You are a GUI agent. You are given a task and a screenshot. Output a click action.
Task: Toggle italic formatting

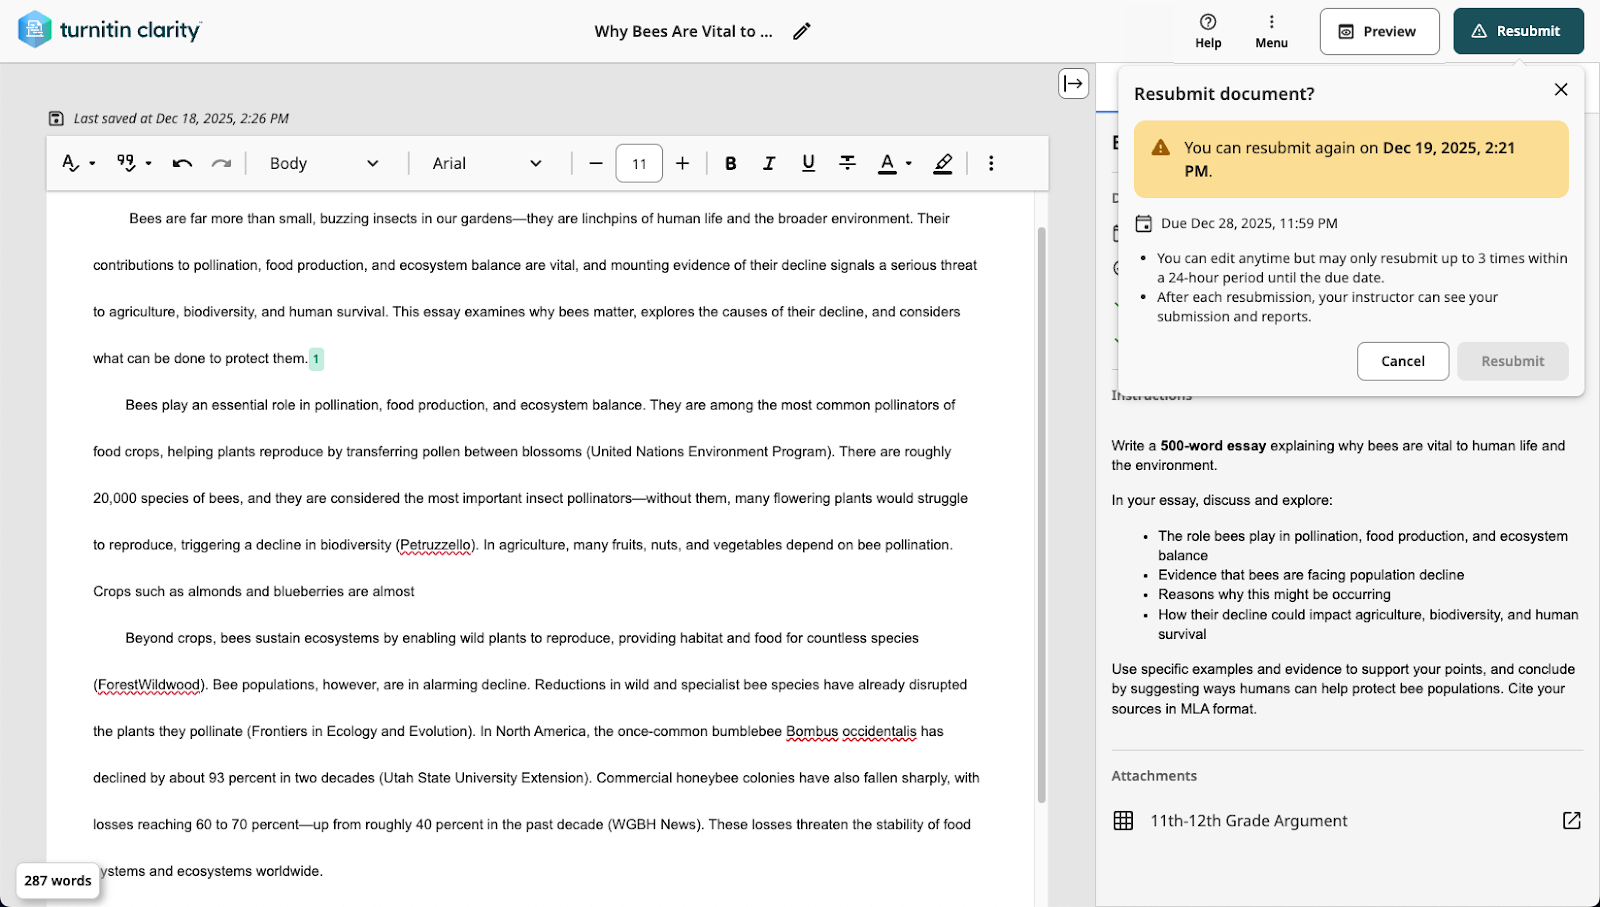tap(769, 163)
